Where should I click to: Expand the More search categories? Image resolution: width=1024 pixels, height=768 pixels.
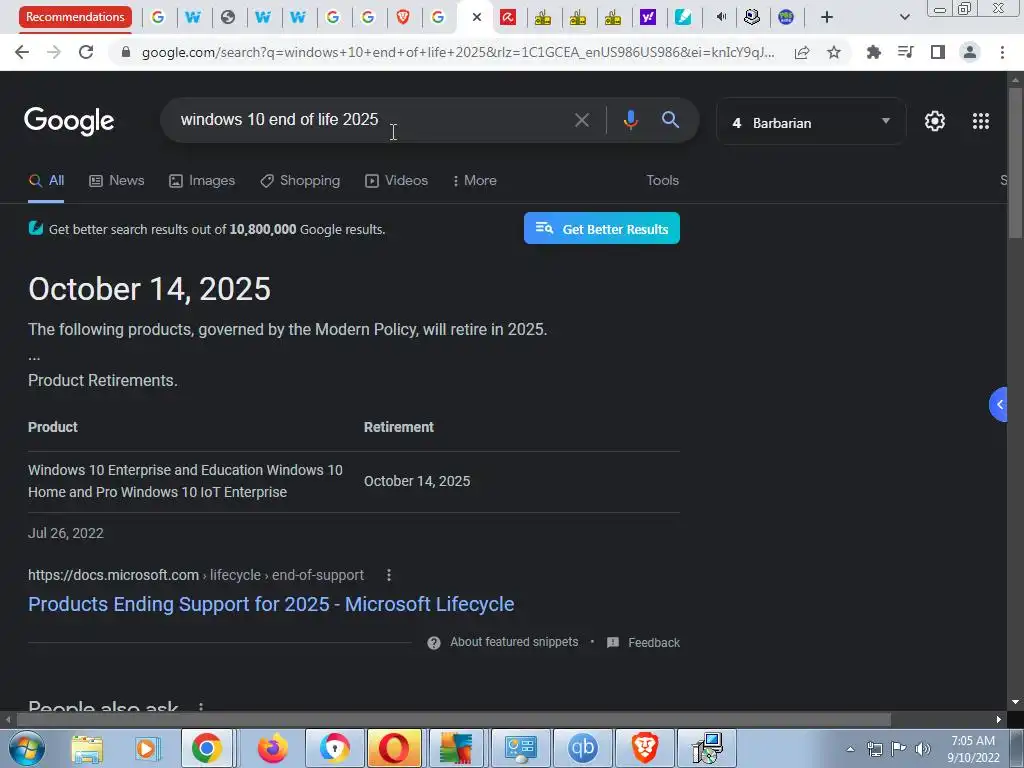pos(475,181)
